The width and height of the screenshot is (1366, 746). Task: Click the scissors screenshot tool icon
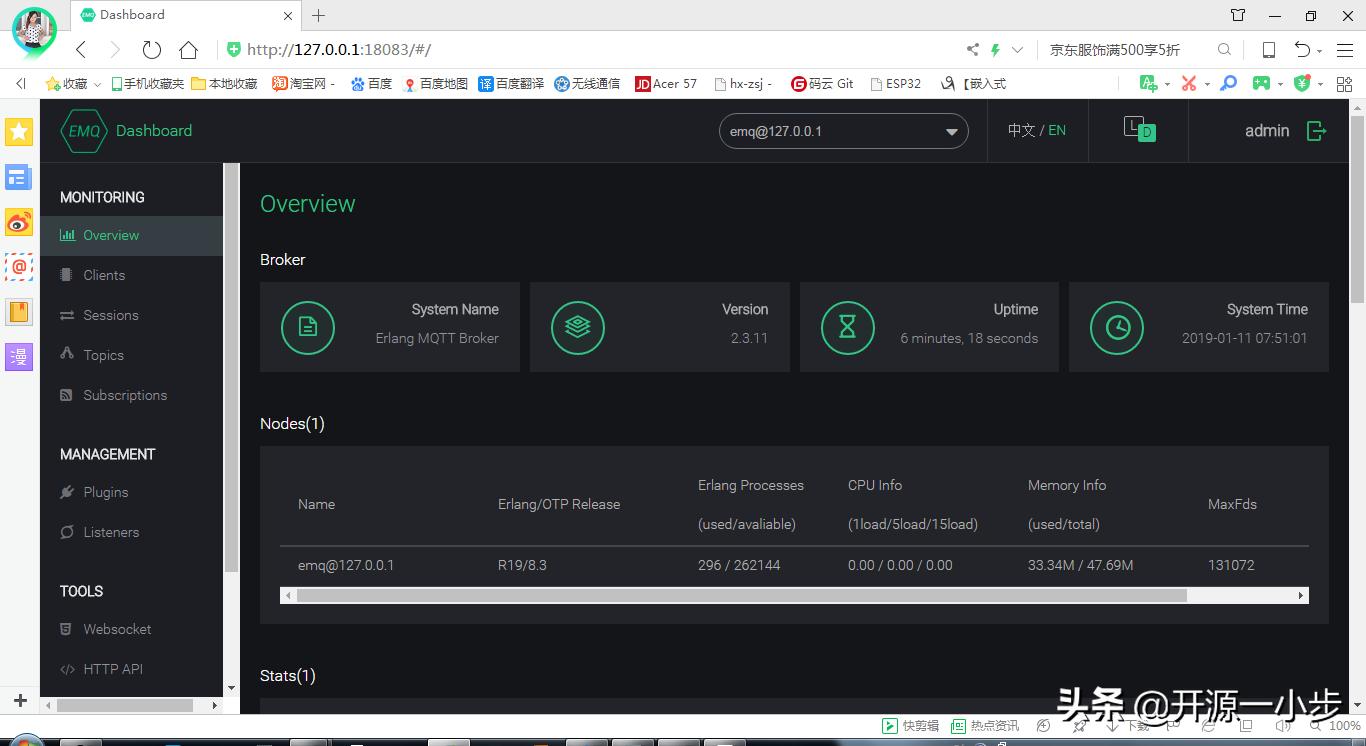1189,84
